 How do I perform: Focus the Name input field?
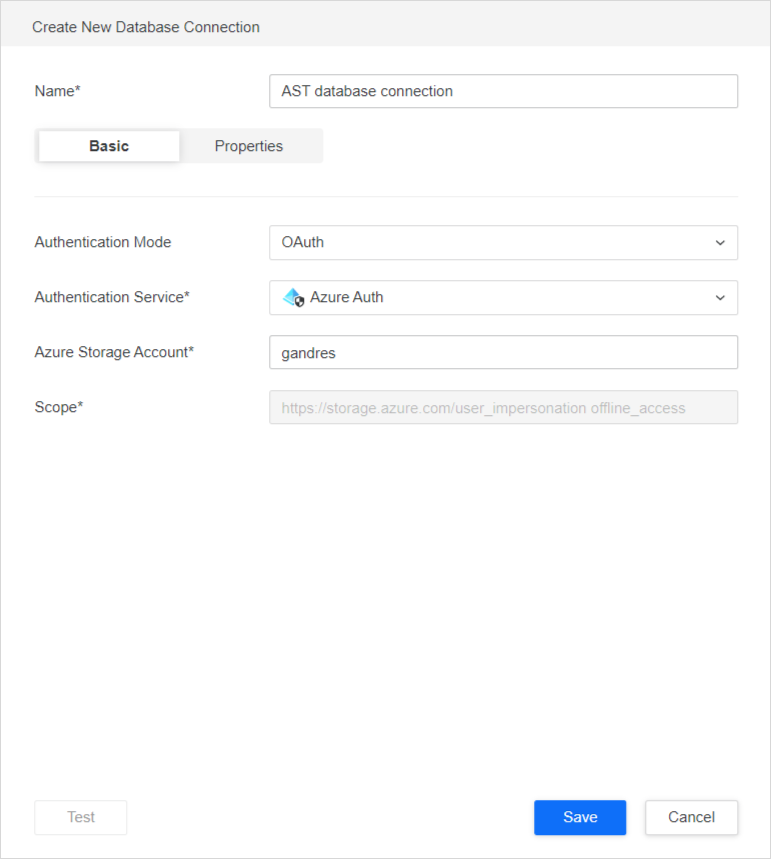[503, 91]
